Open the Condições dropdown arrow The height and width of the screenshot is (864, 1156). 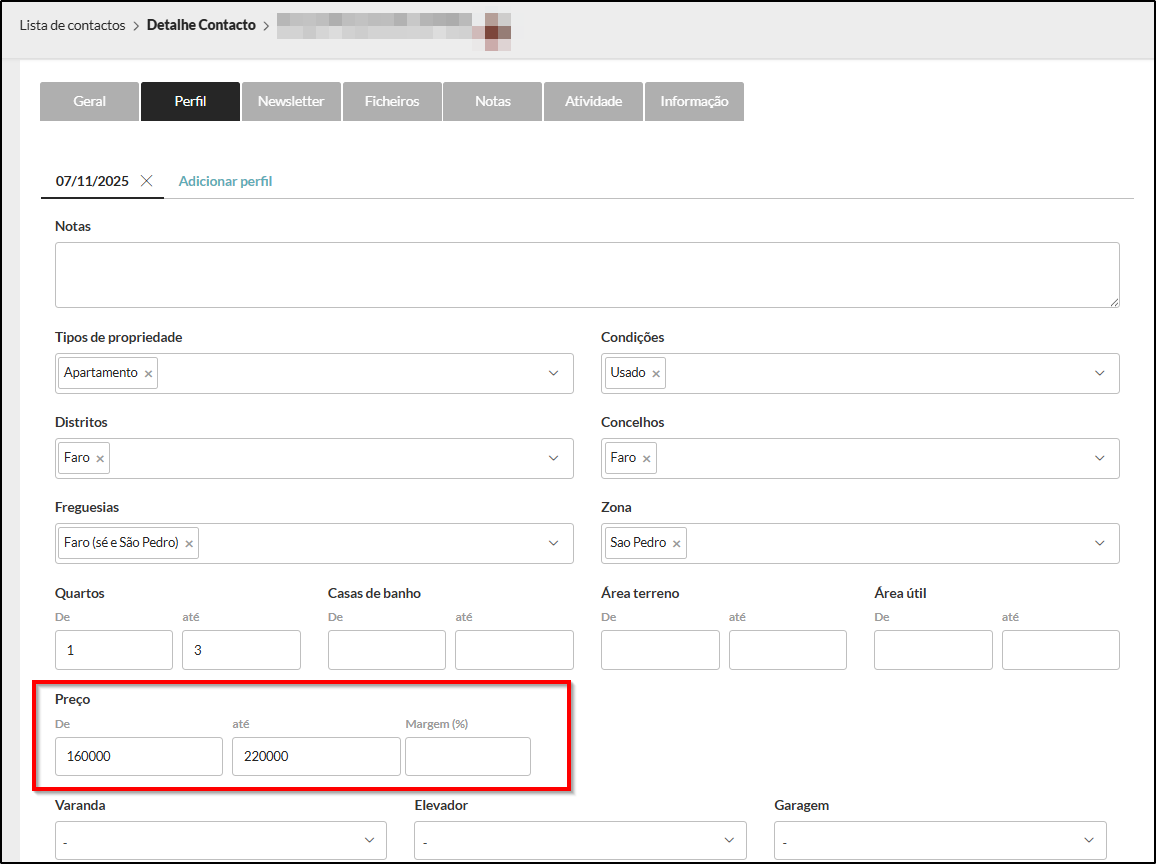(x=1099, y=373)
